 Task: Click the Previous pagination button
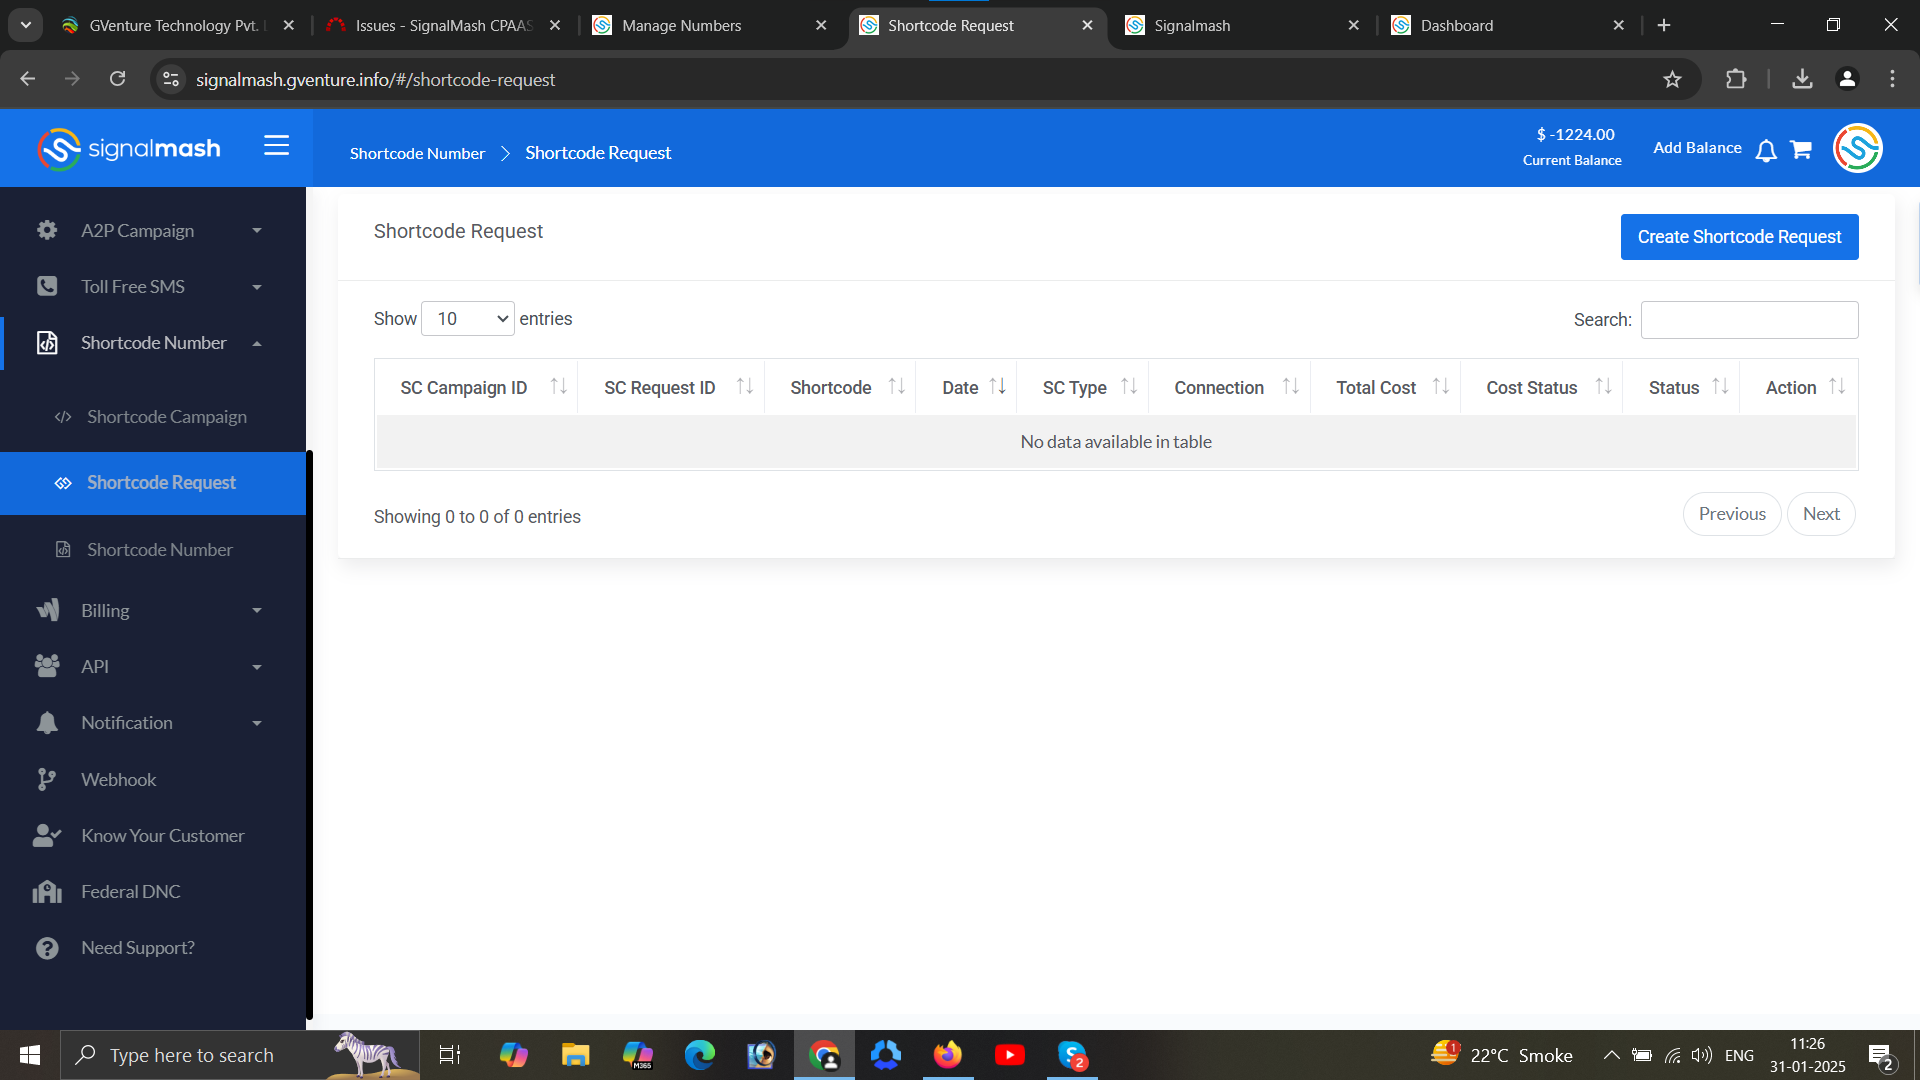click(x=1732, y=514)
